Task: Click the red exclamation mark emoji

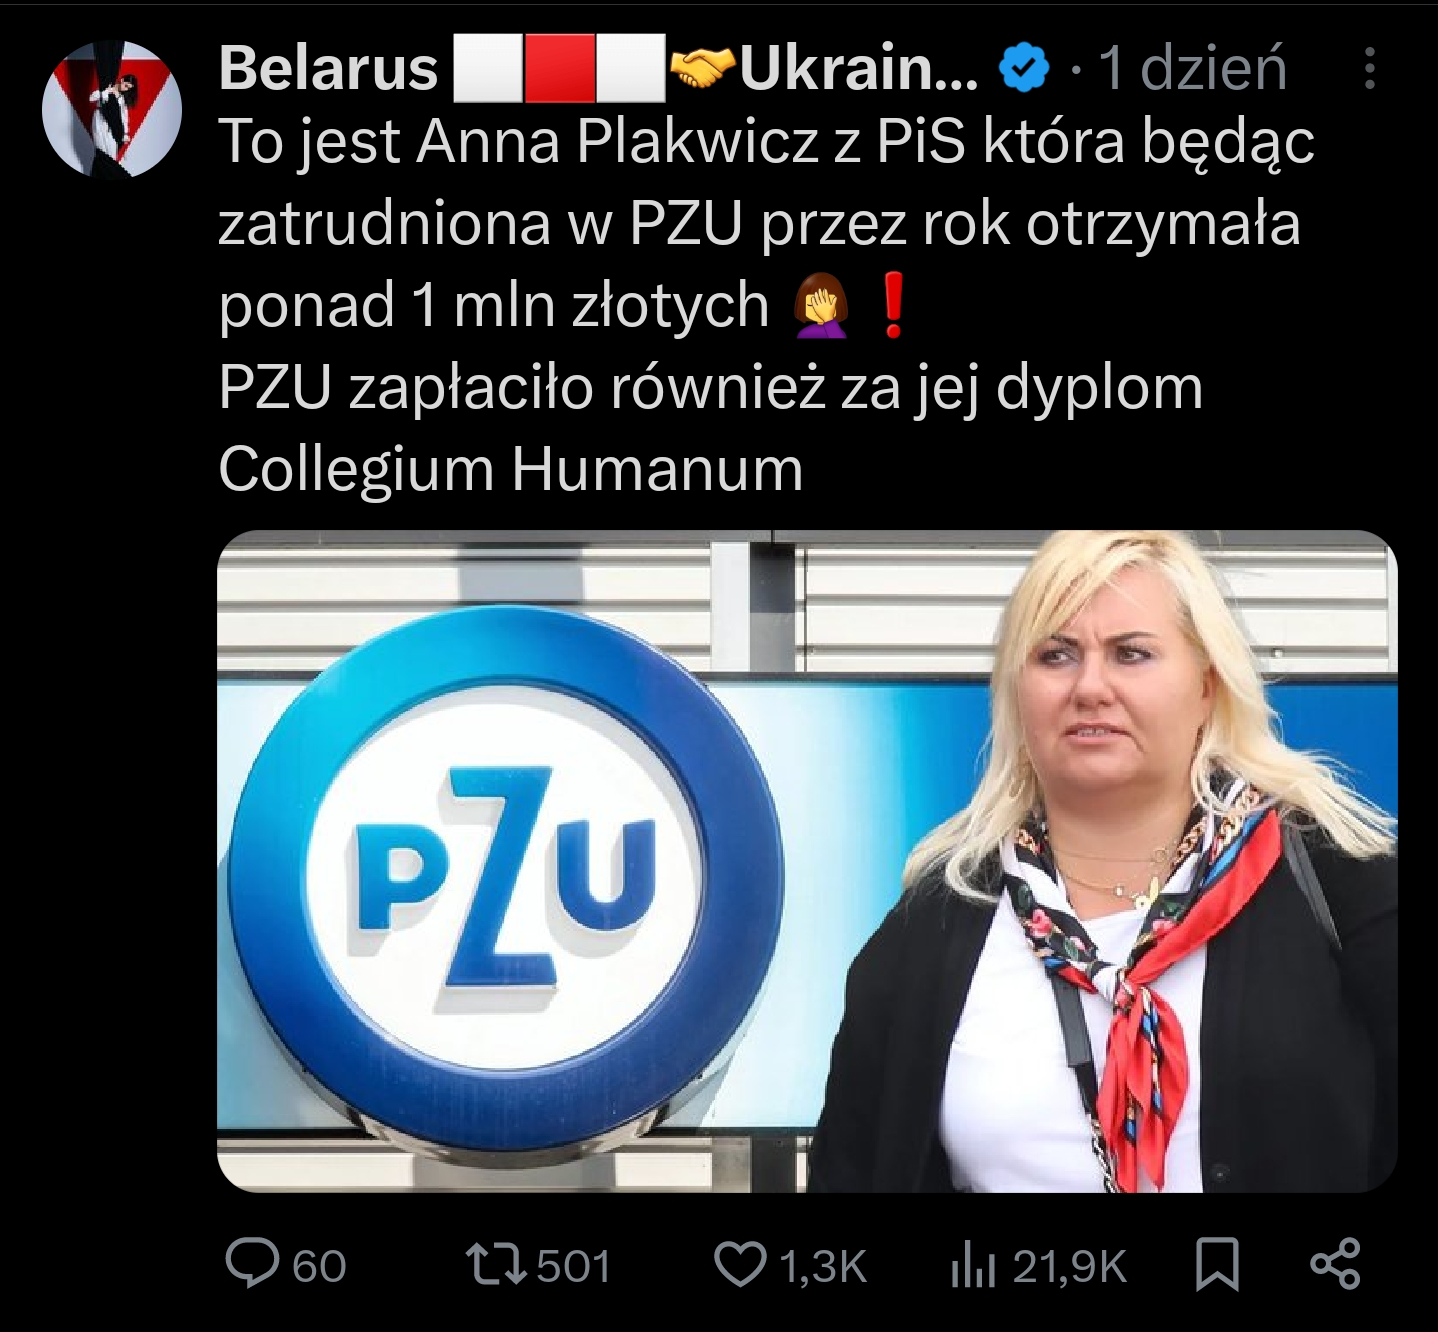Action: [x=894, y=306]
